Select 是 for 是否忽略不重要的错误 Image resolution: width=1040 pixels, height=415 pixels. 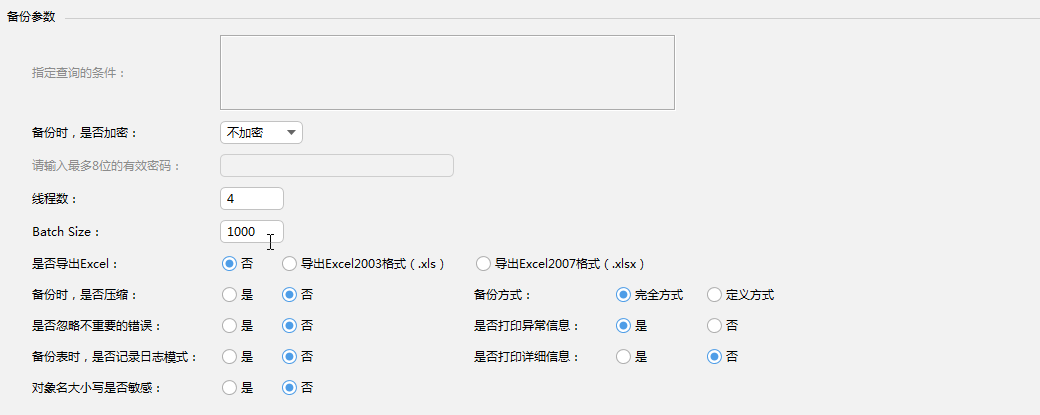point(229,326)
